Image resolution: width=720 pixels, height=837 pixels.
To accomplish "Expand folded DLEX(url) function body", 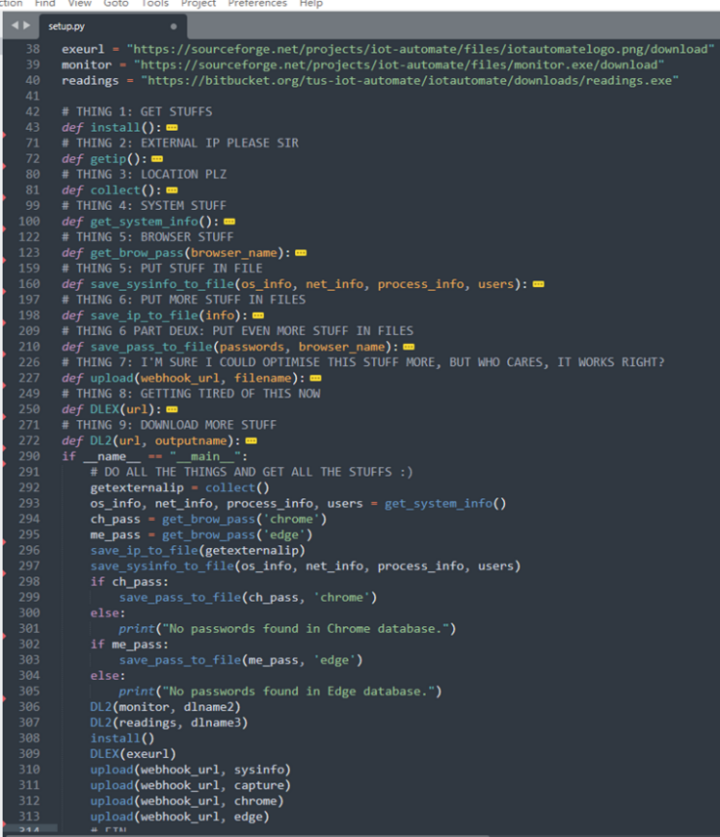I will (172, 409).
